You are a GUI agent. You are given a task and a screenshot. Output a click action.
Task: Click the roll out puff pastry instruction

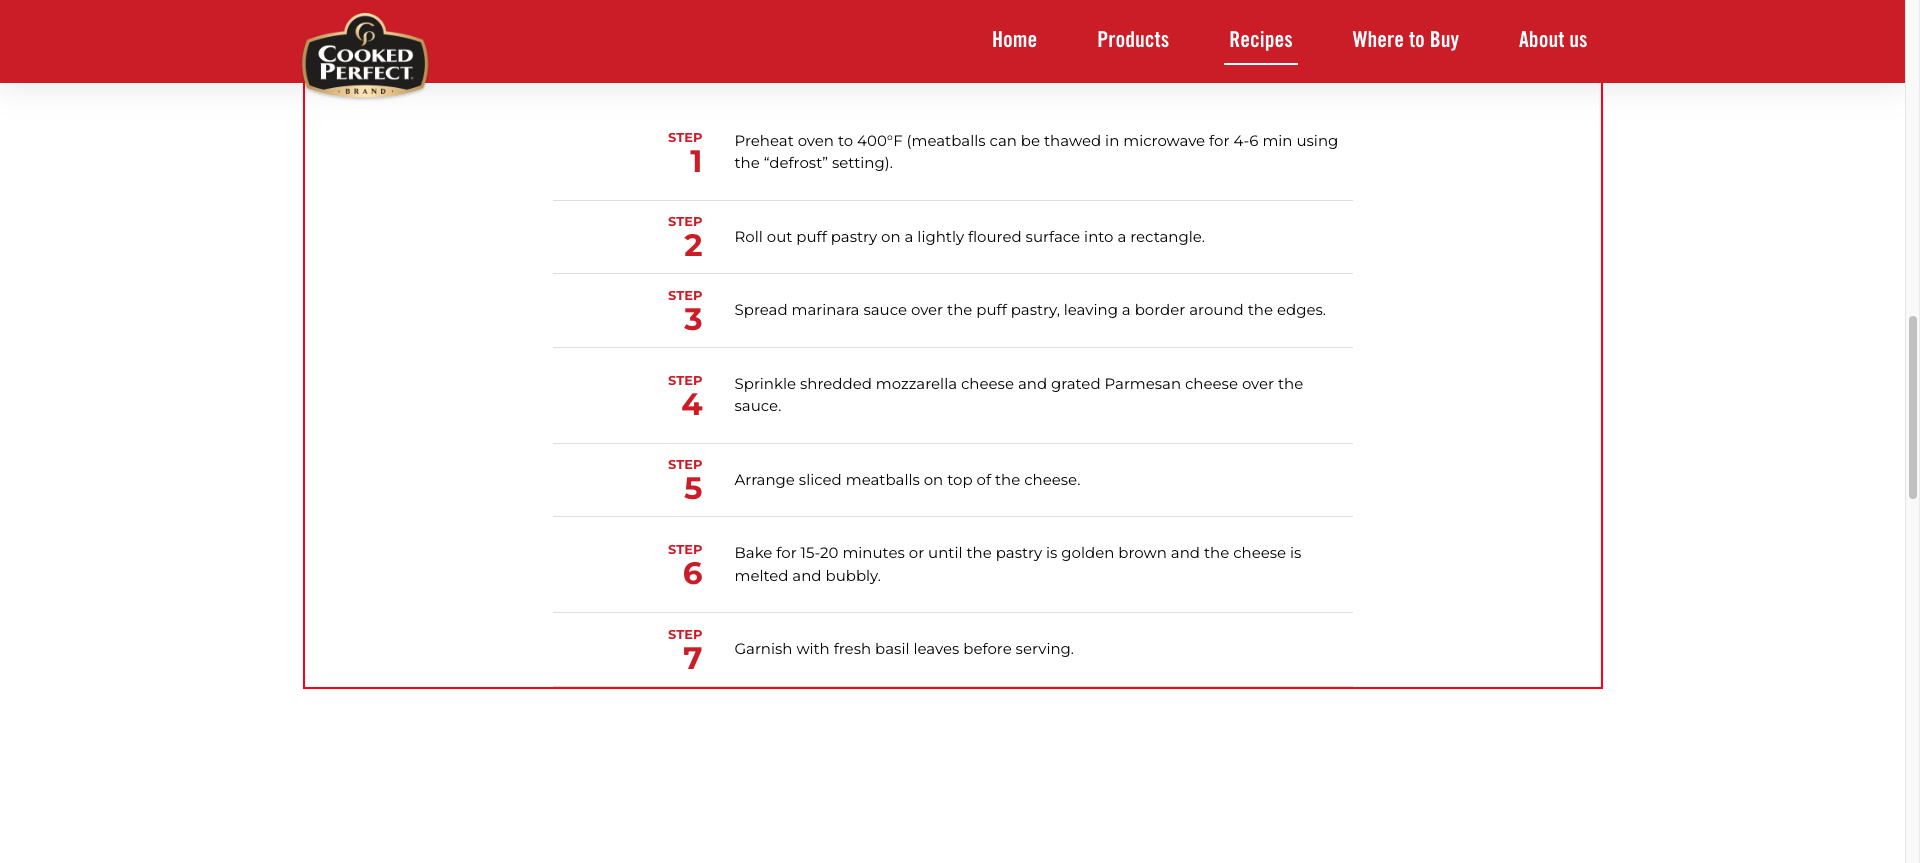tap(969, 237)
